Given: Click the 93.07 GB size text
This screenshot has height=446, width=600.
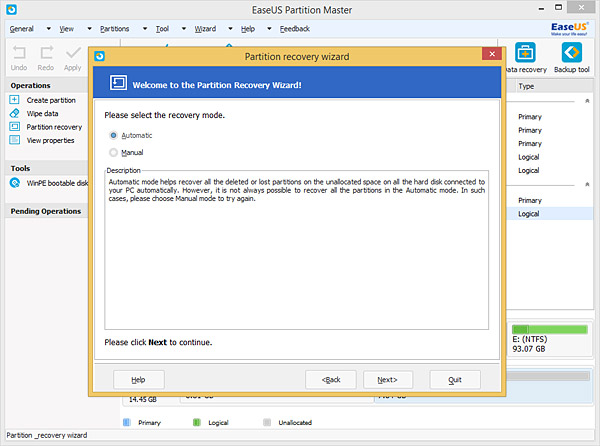Looking at the screenshot, I should click(529, 349).
